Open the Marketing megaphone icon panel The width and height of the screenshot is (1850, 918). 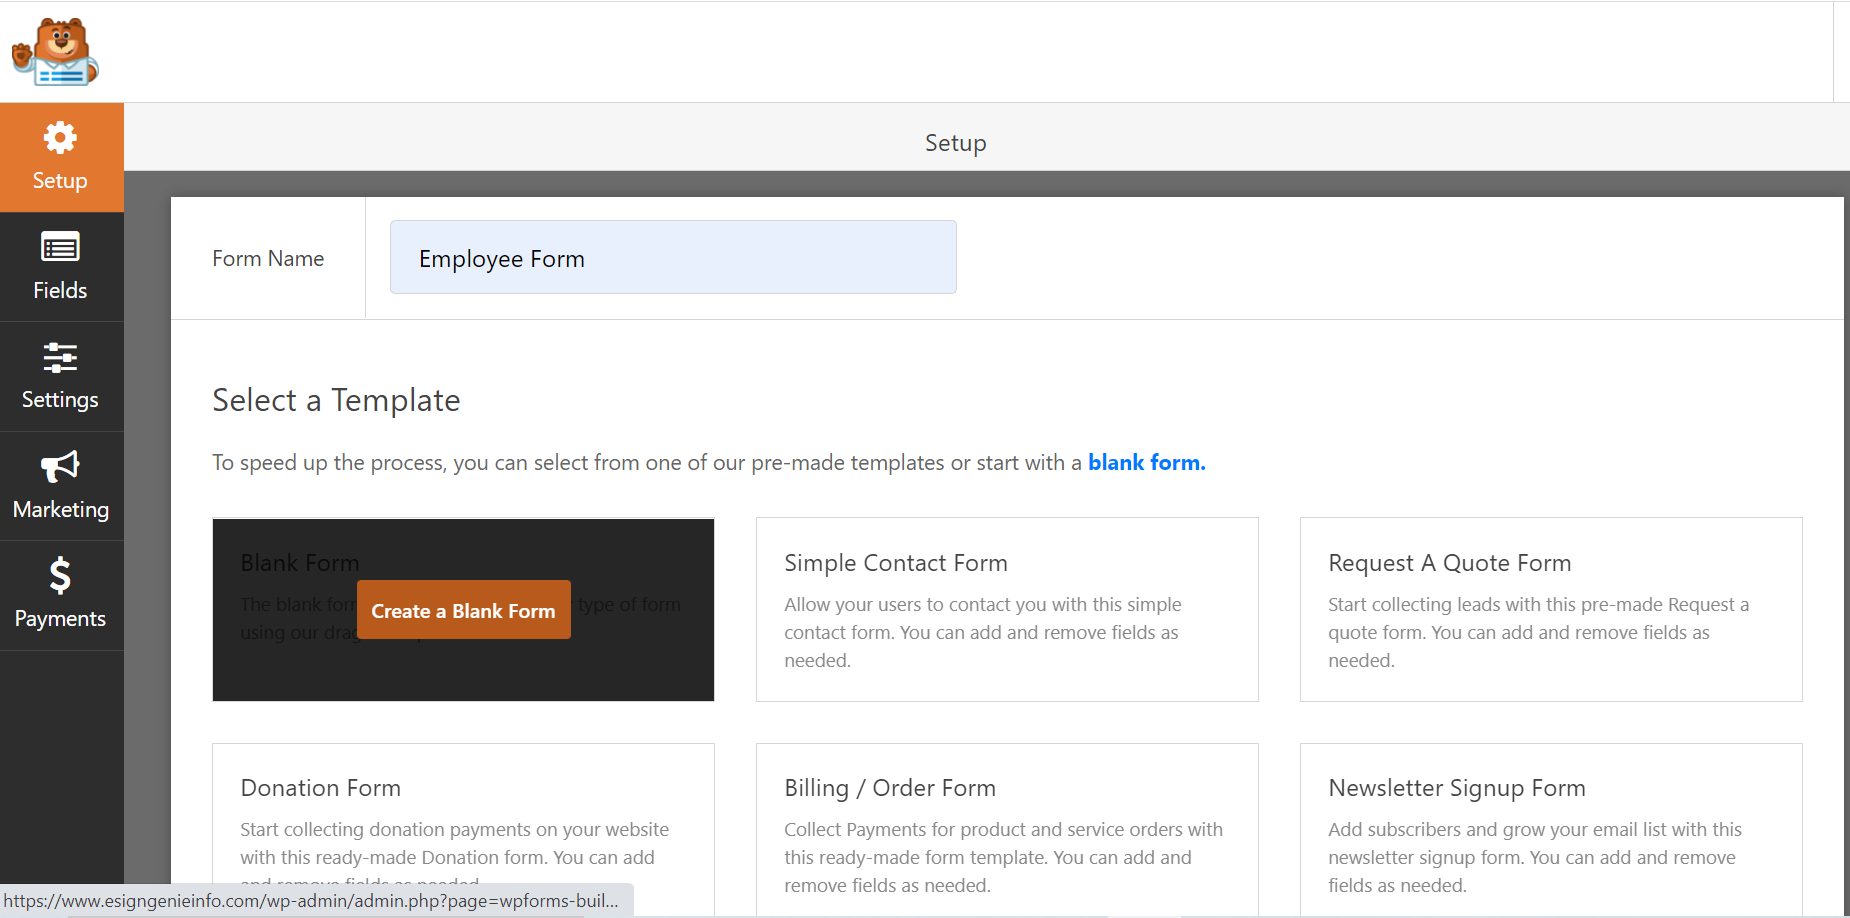60,466
